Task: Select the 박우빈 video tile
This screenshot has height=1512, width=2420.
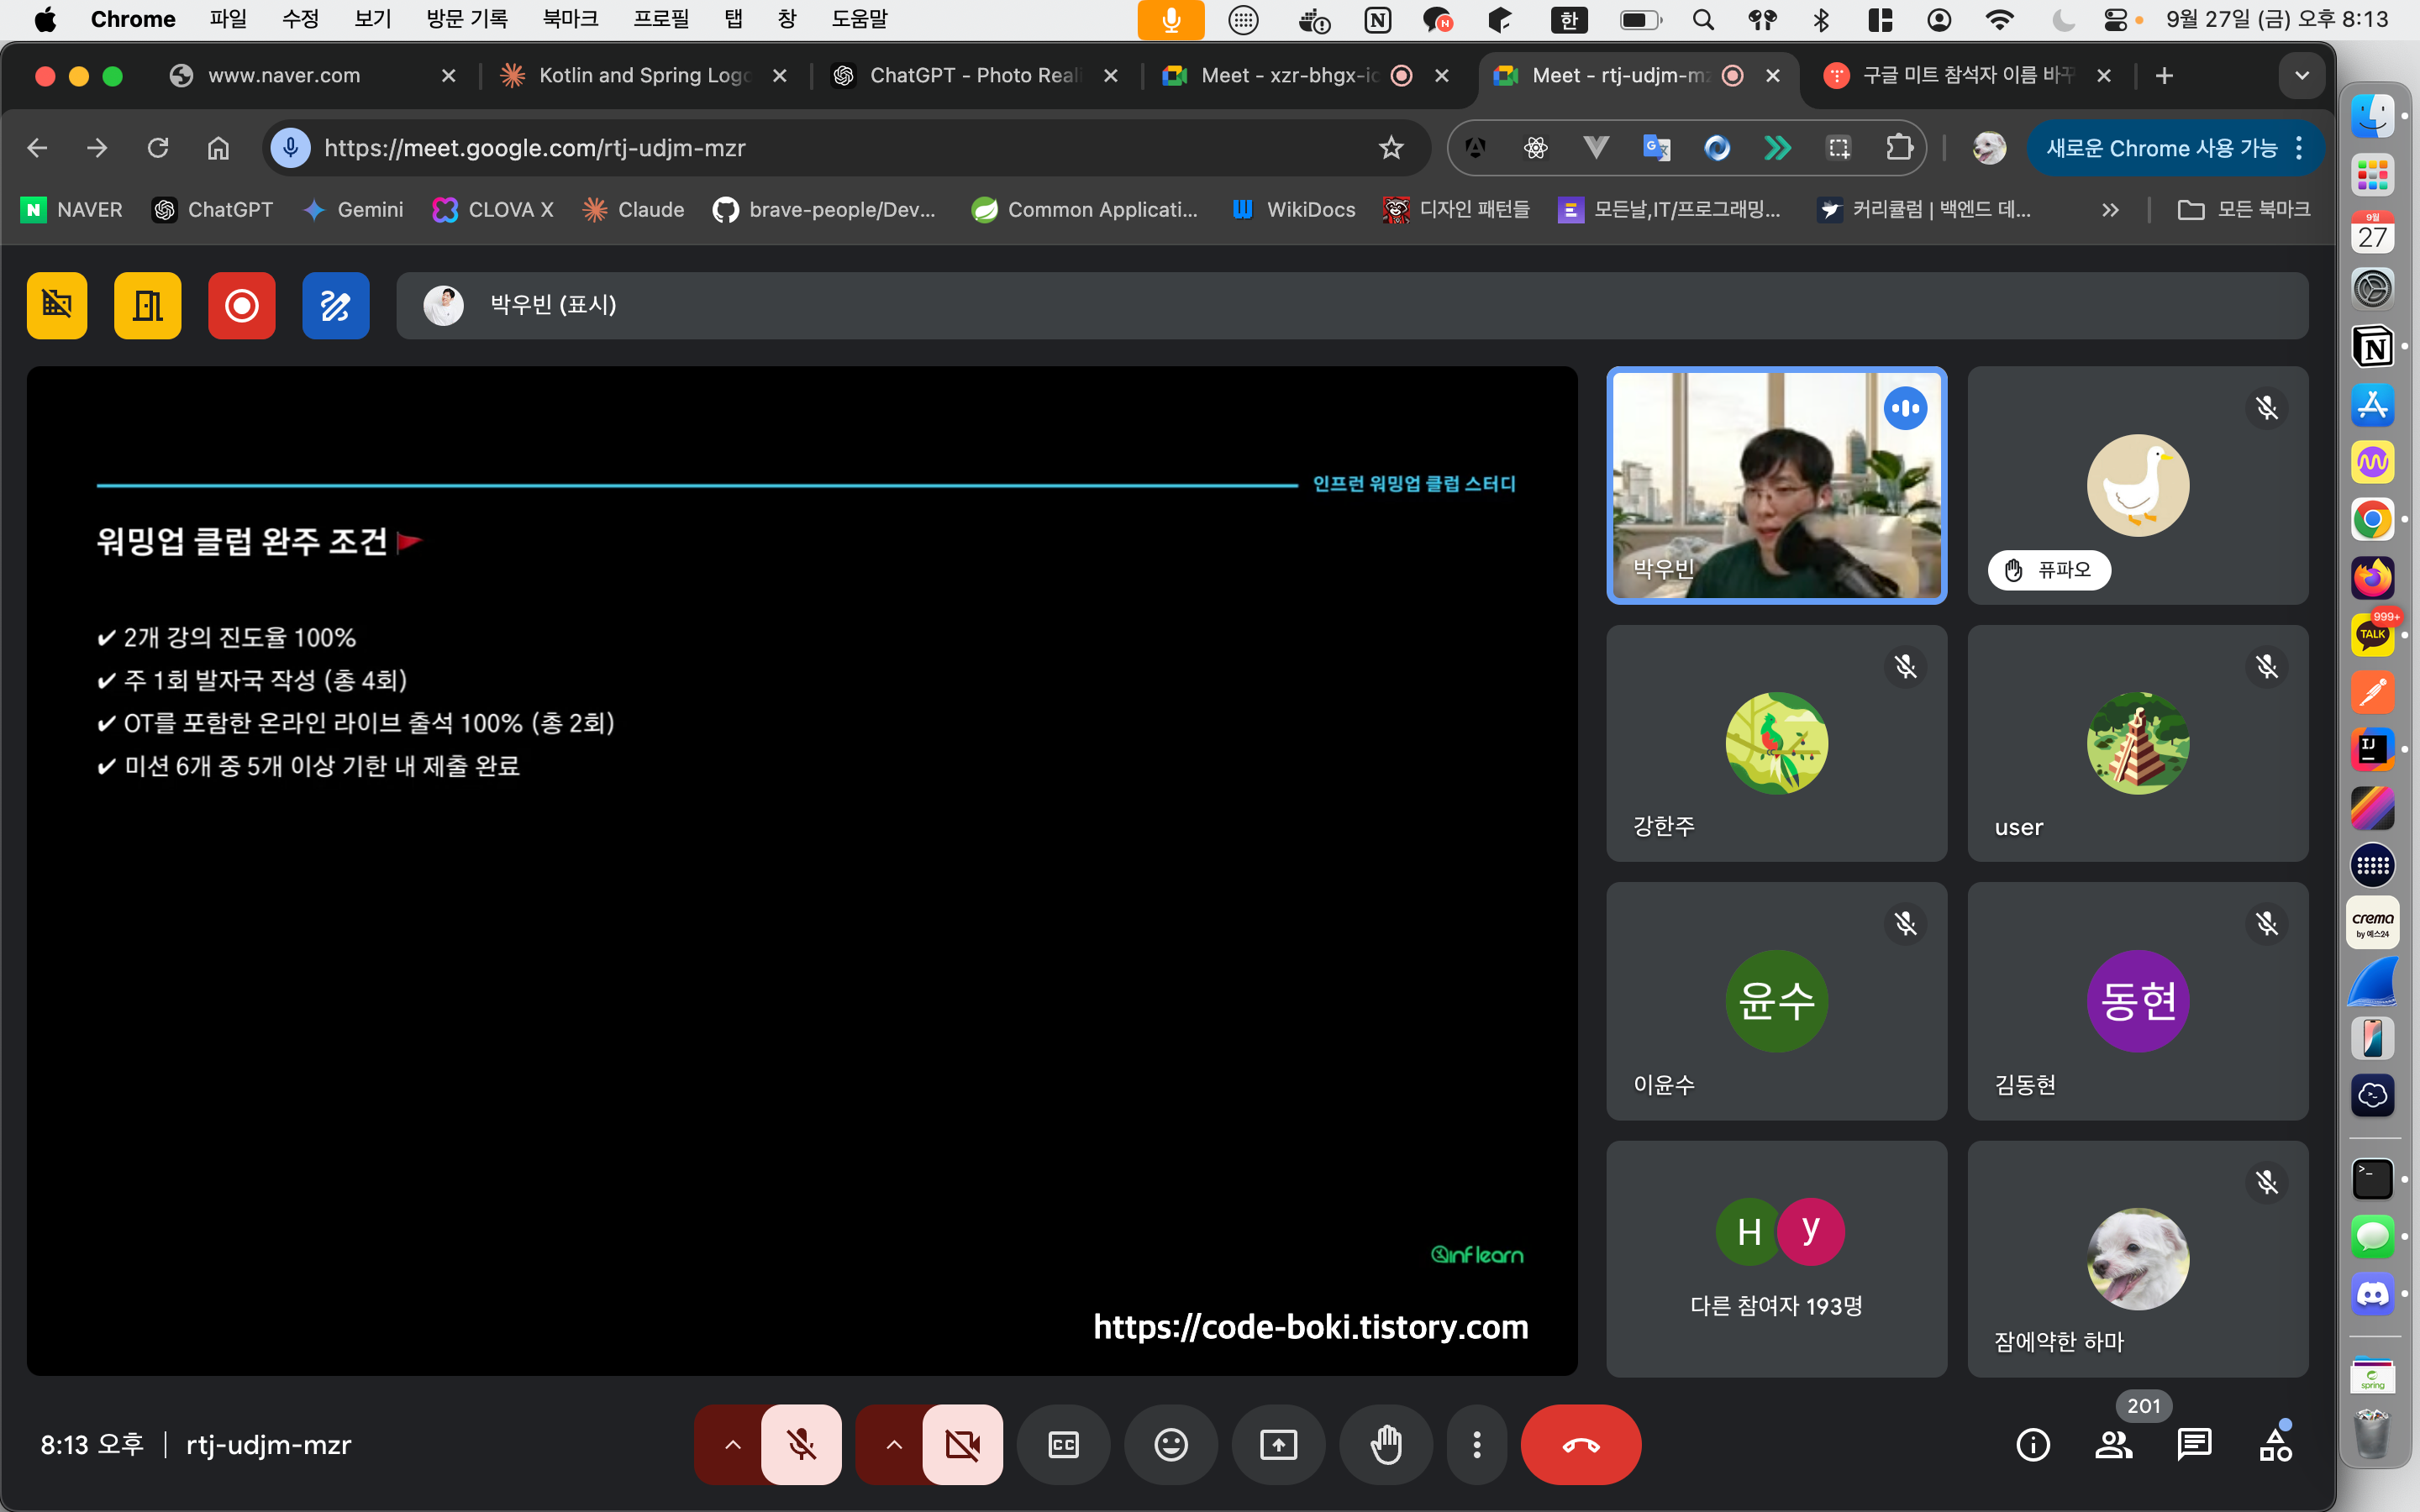Action: point(1776,485)
